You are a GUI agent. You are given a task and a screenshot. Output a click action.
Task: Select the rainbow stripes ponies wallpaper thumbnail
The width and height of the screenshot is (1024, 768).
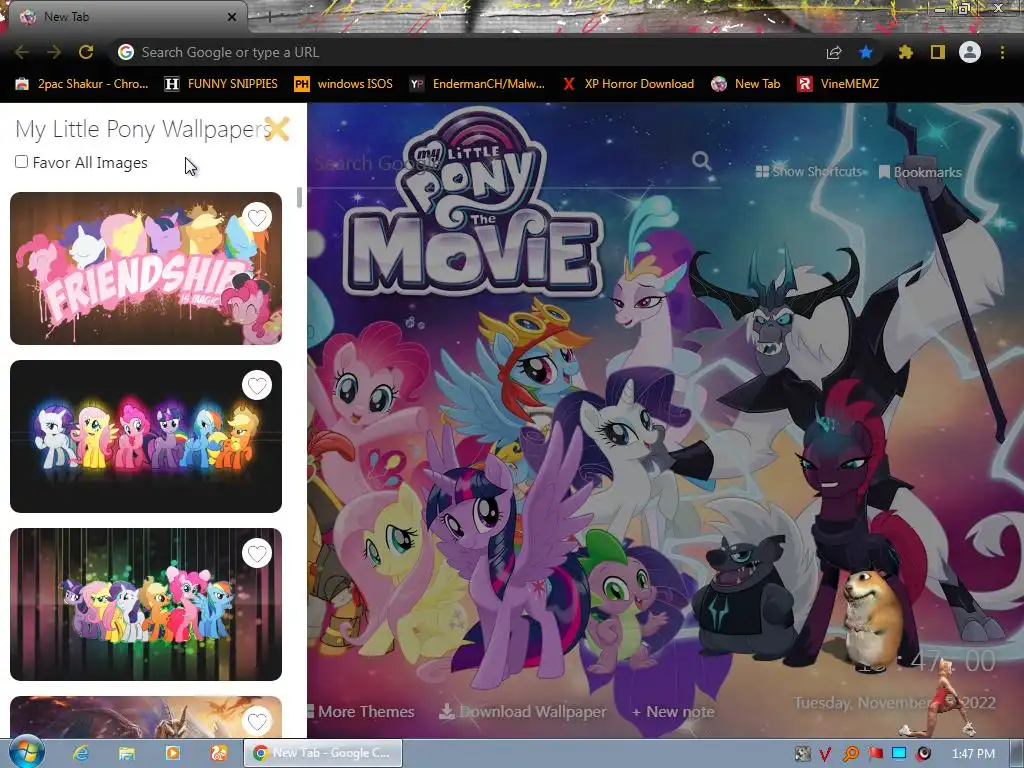pos(146,604)
